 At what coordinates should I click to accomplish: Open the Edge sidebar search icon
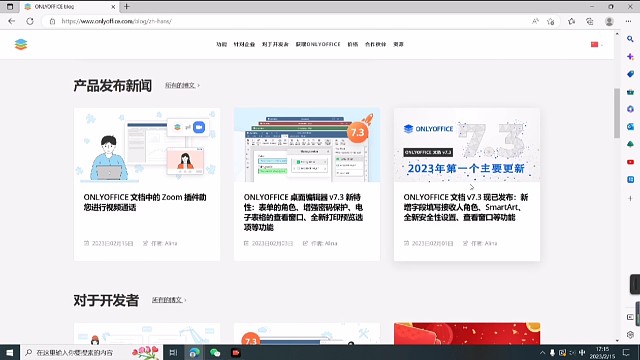click(630, 39)
